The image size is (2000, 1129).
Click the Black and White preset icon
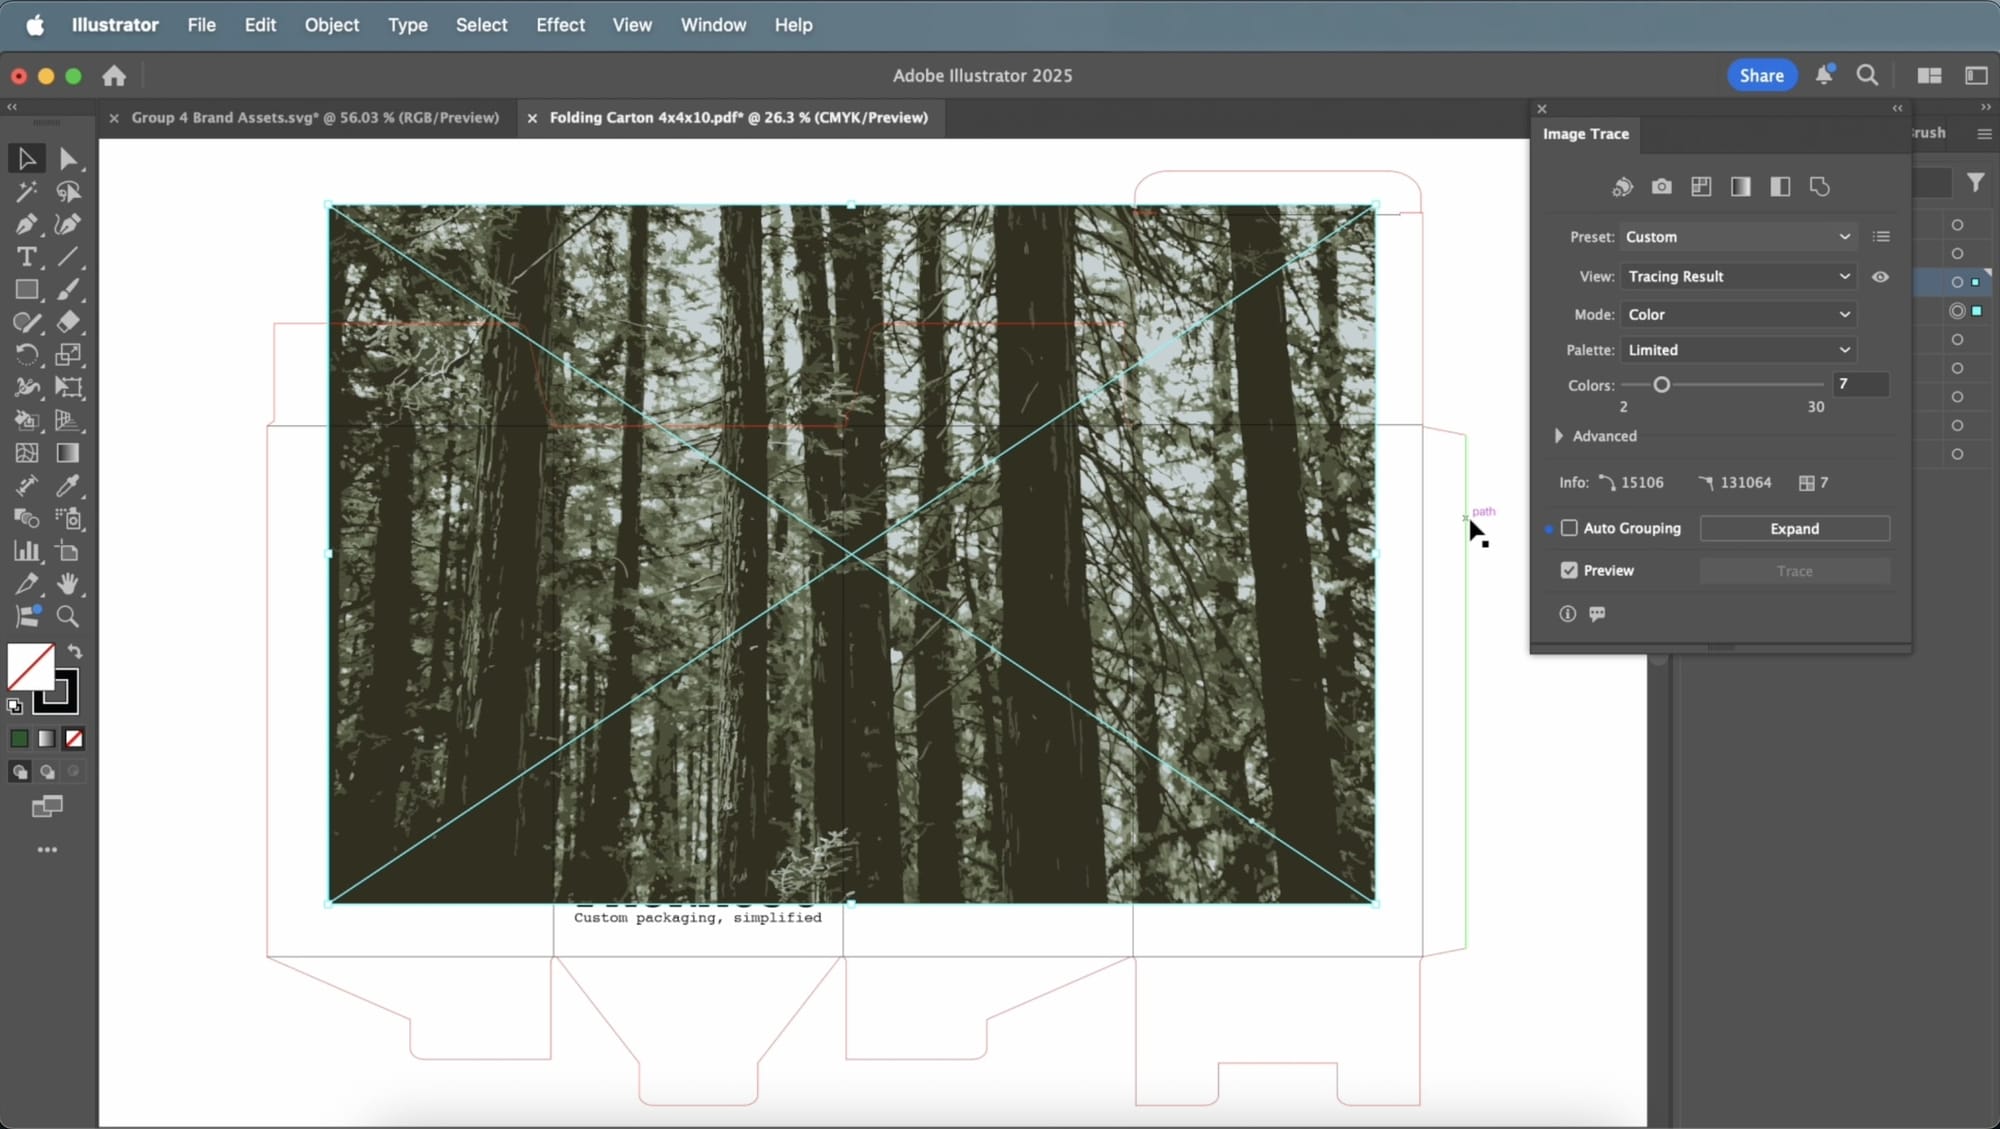[1780, 187]
